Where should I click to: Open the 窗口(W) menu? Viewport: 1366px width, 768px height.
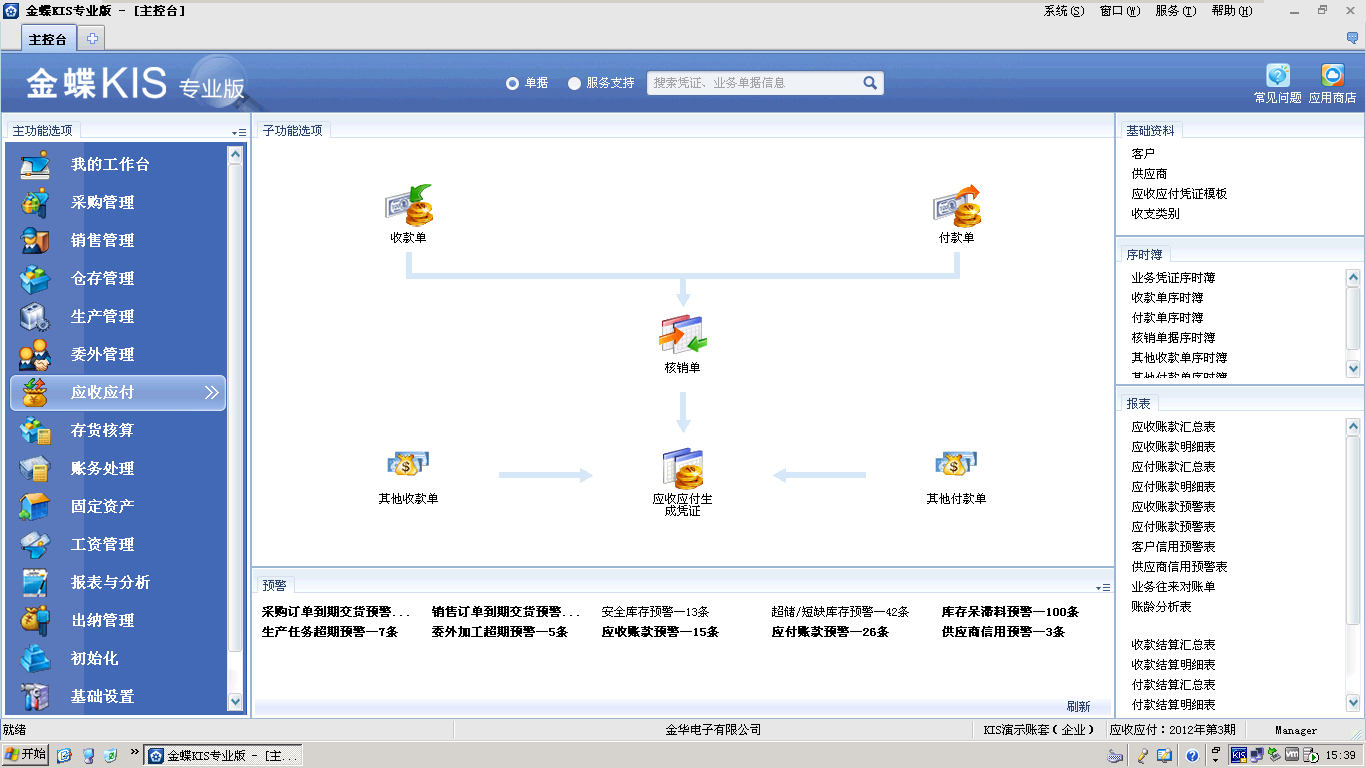1120,11
